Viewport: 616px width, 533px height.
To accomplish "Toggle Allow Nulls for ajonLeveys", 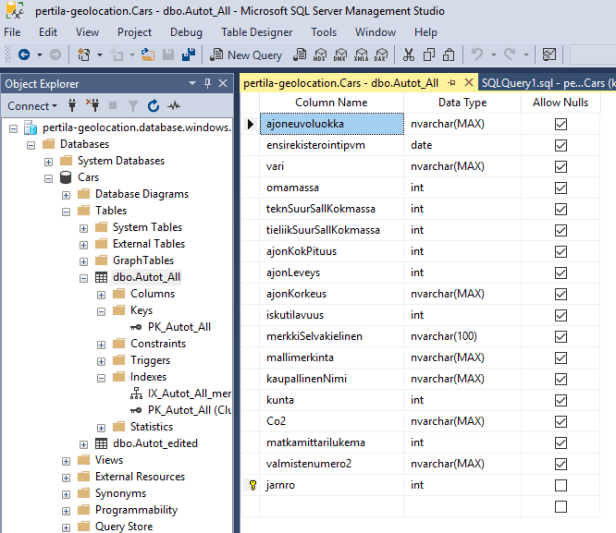I will (561, 273).
